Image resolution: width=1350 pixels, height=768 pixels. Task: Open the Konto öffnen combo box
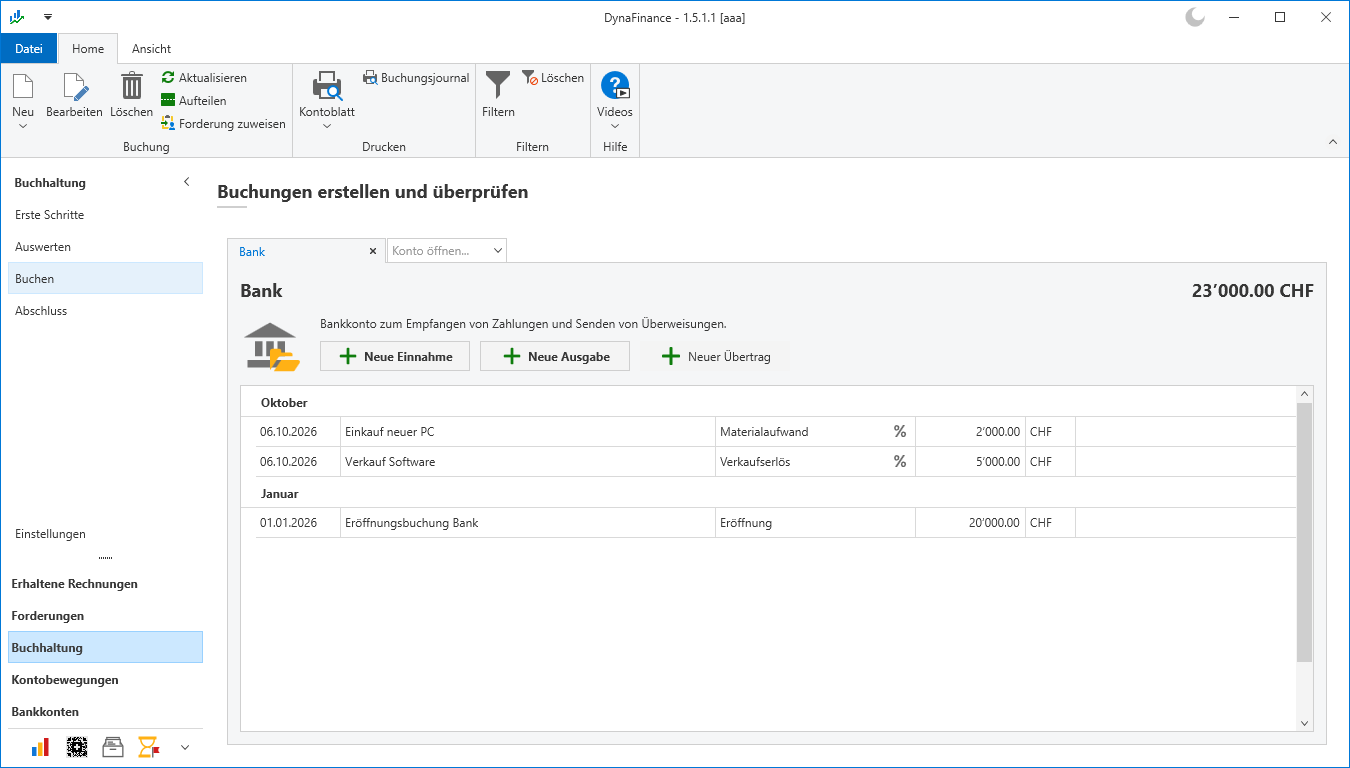pos(447,250)
